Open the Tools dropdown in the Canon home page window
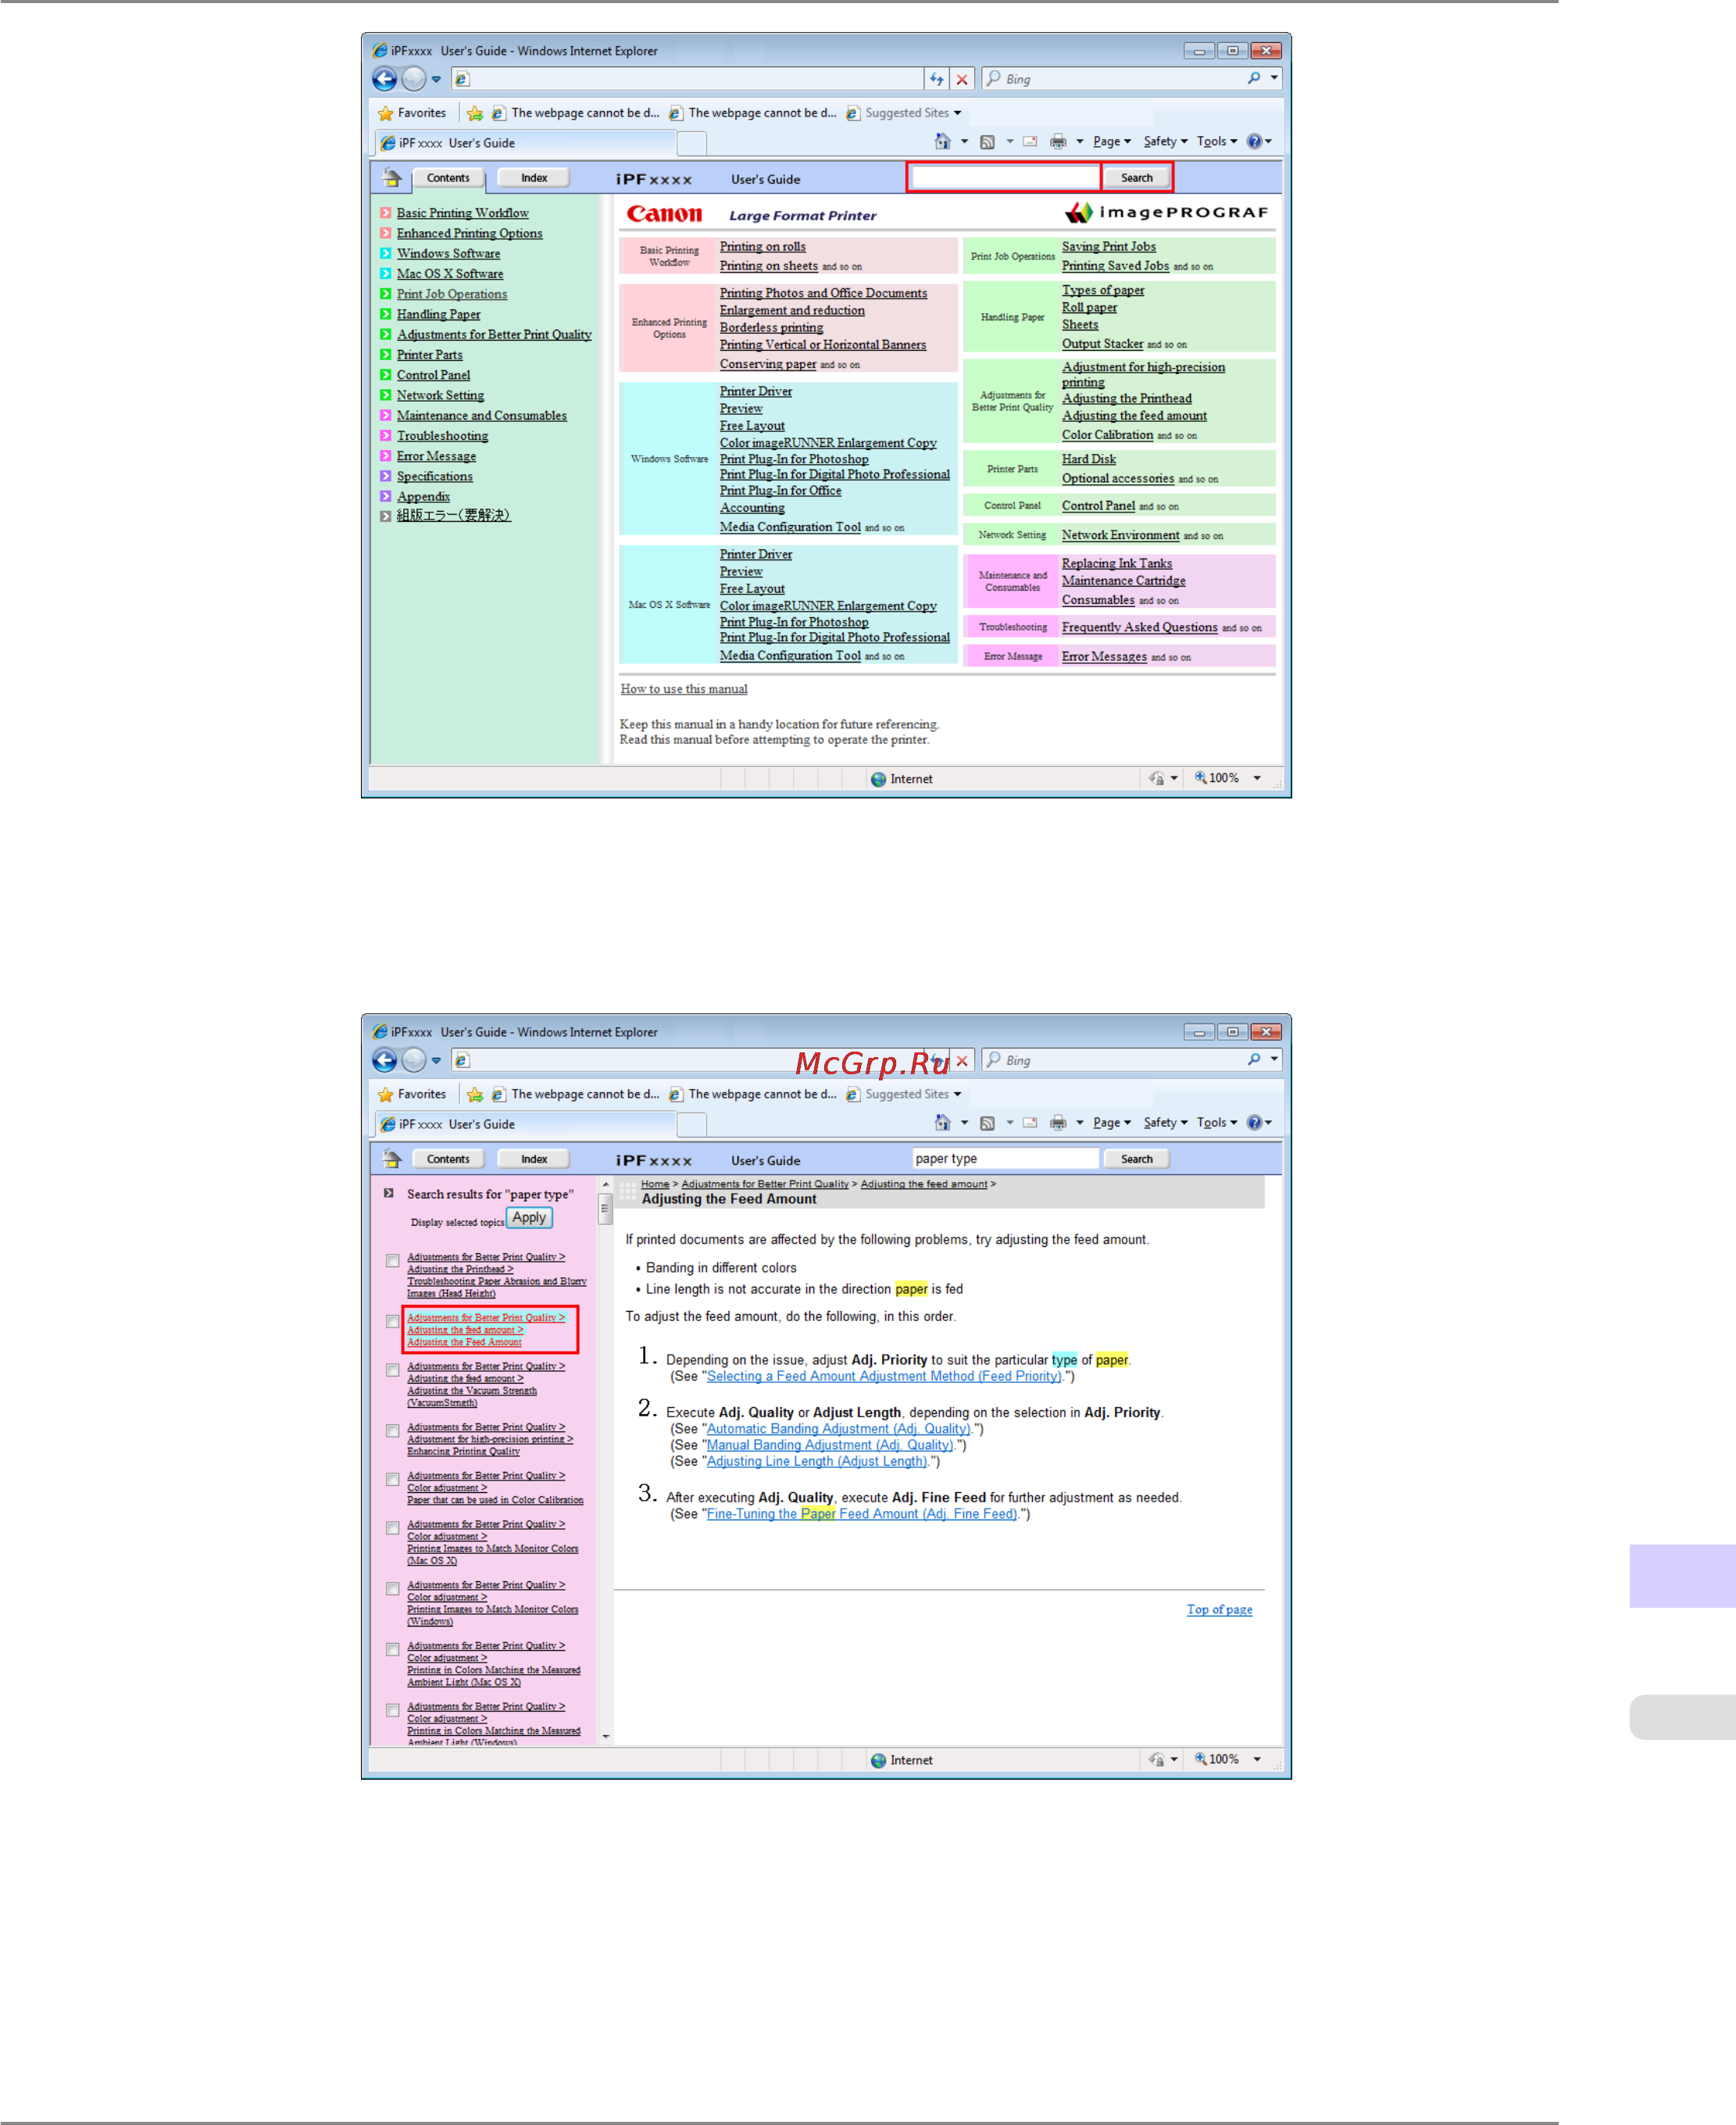 point(1217,142)
